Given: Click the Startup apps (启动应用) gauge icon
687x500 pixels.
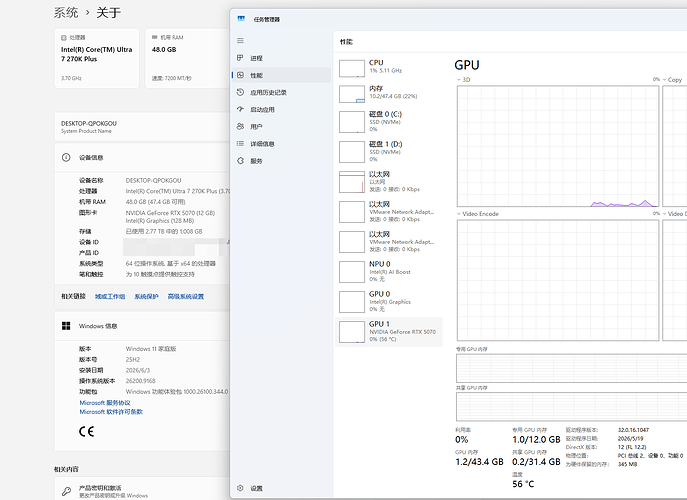Looking at the screenshot, I should click(x=240, y=109).
